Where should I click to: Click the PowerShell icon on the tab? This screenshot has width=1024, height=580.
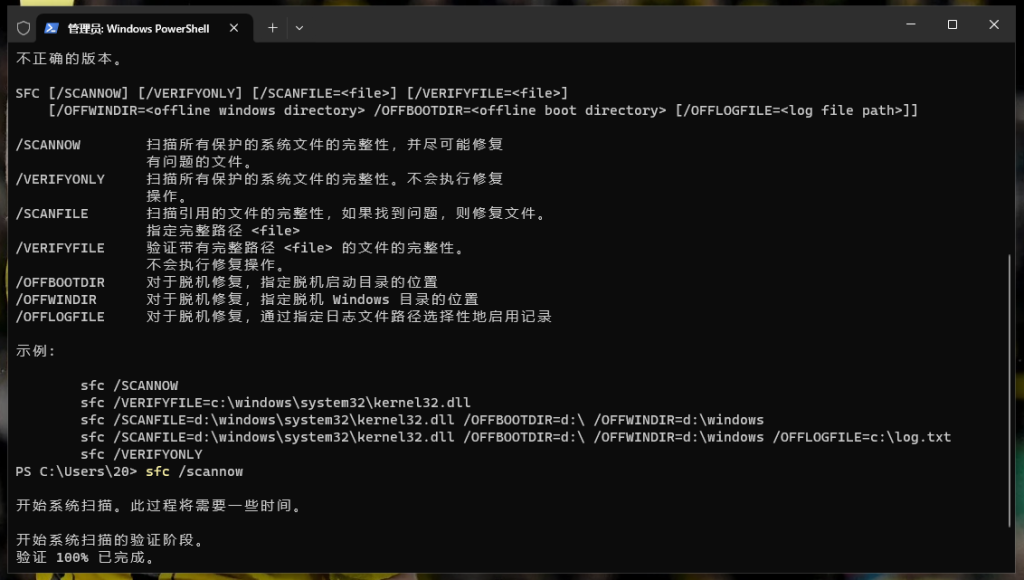click(52, 28)
